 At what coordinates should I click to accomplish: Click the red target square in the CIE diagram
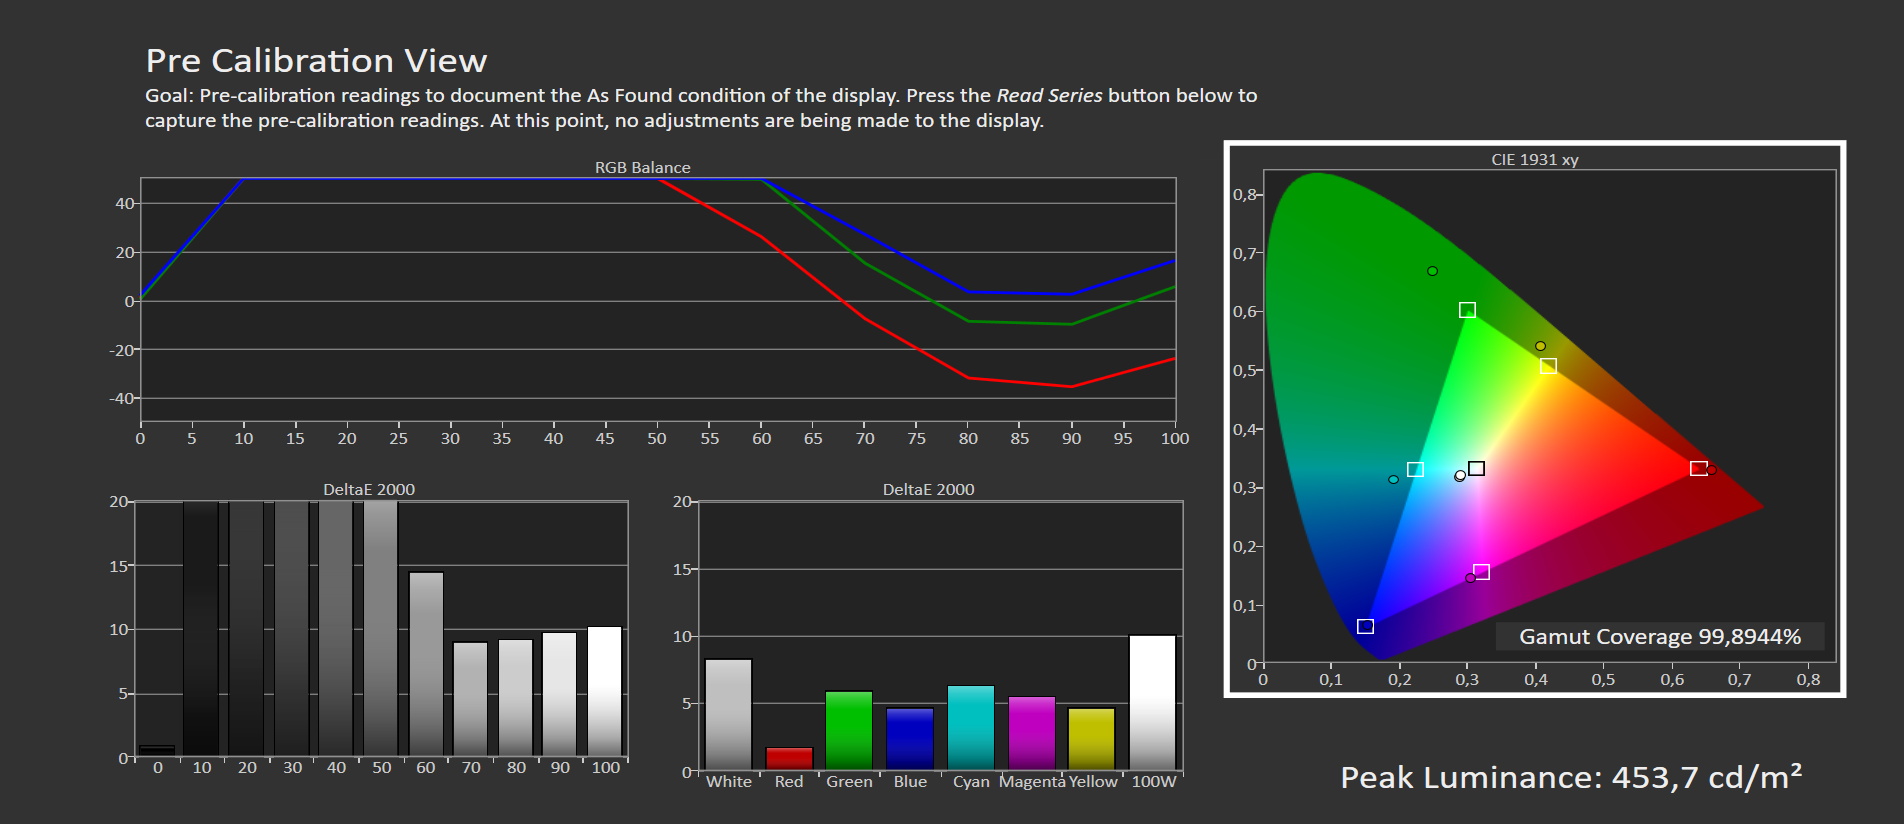click(1698, 468)
